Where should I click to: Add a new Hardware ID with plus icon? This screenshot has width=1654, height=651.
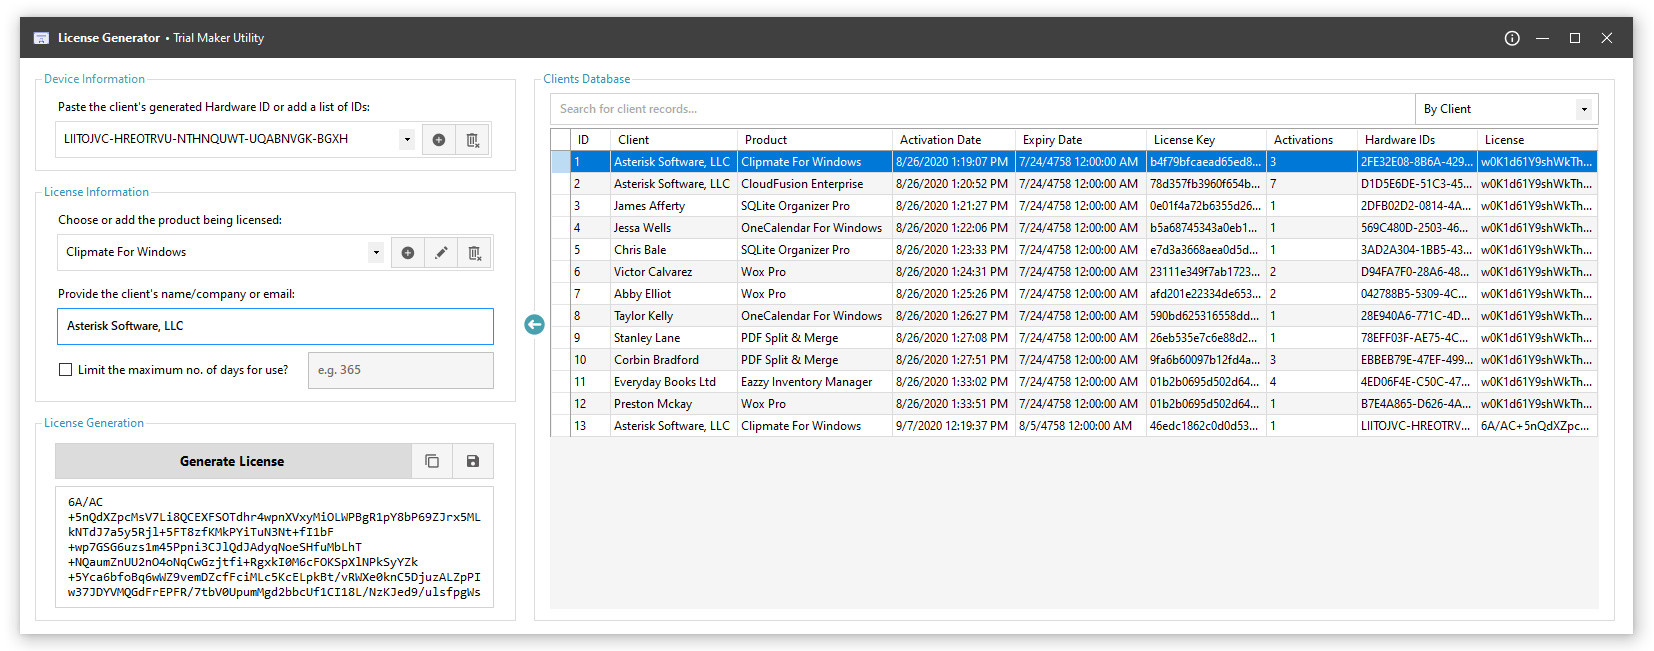coord(438,140)
